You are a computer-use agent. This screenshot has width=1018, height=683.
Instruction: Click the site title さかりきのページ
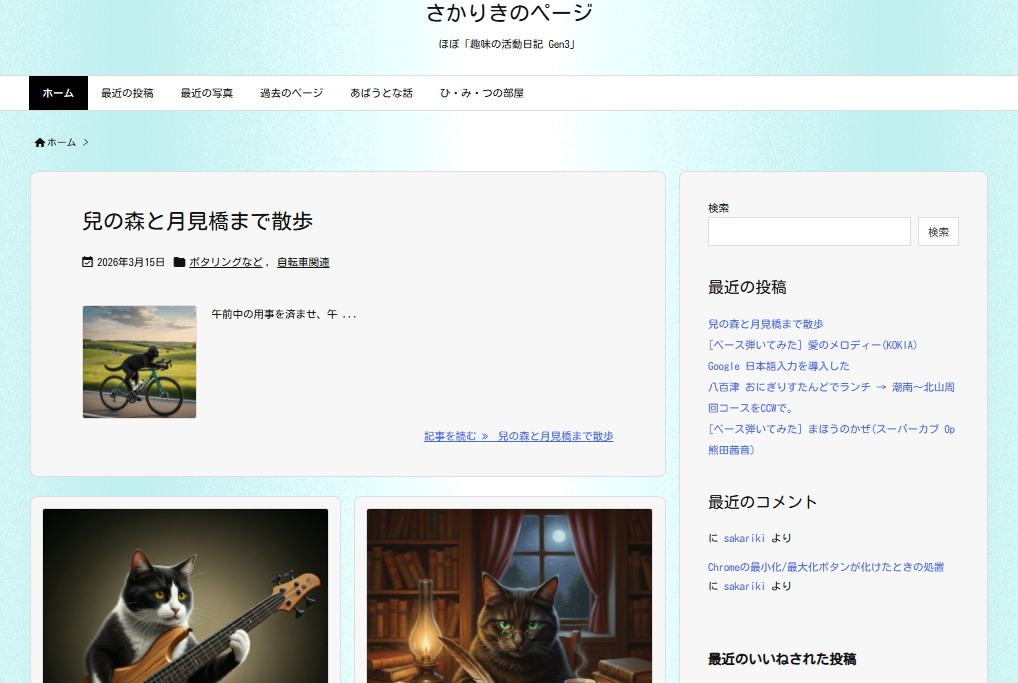tap(509, 13)
